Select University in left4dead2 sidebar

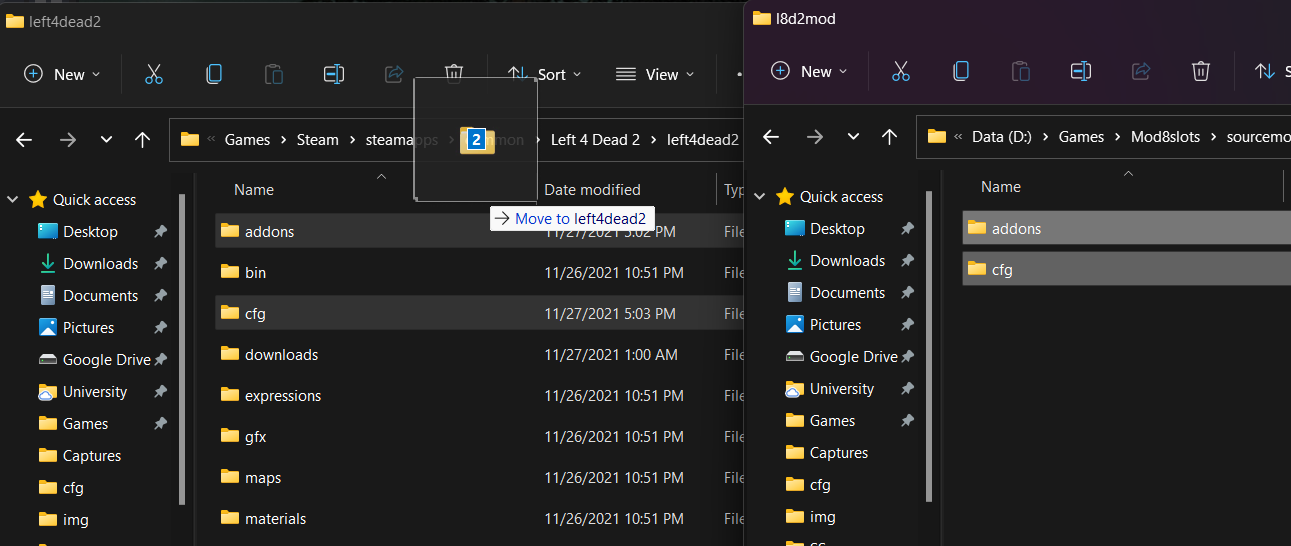click(95, 392)
